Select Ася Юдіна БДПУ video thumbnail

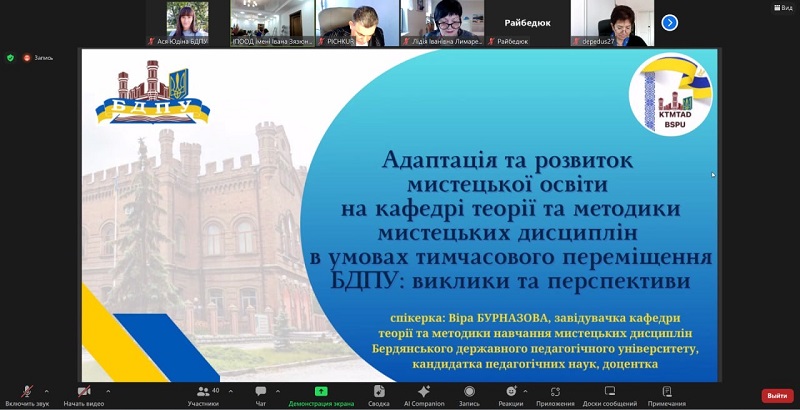188,23
